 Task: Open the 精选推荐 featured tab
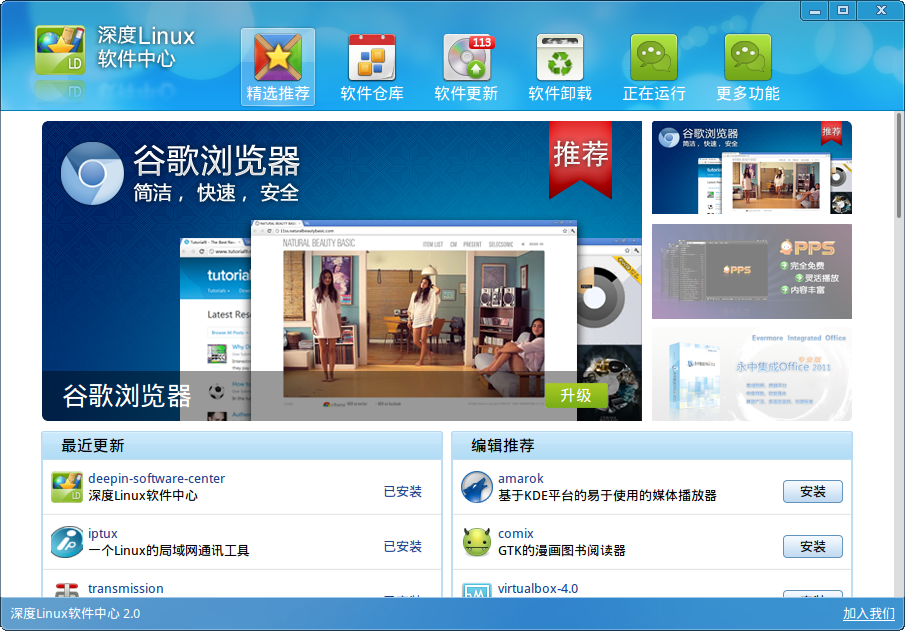click(278, 67)
